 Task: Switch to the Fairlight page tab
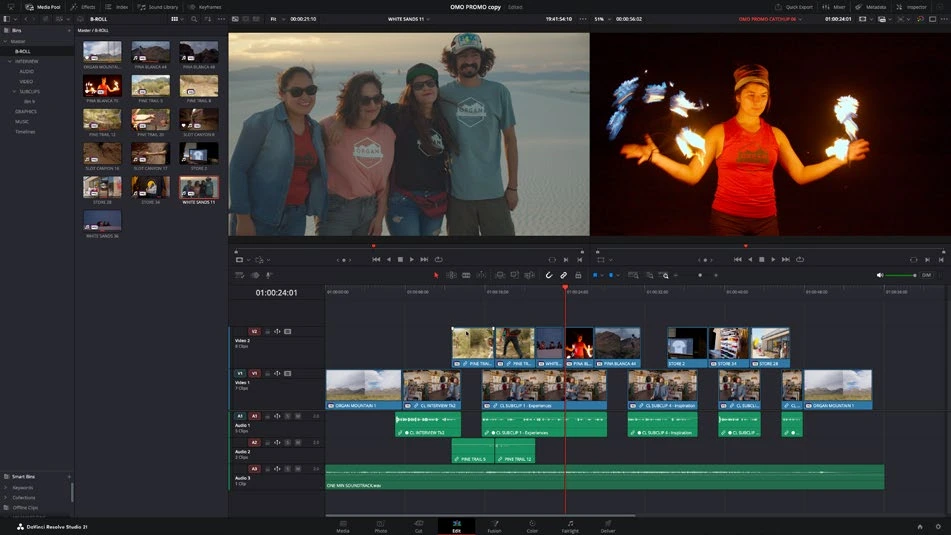[x=570, y=527]
